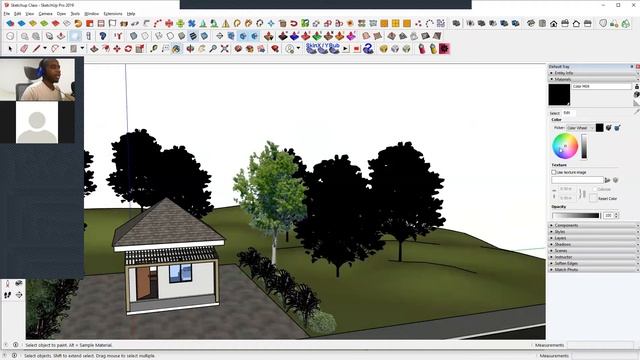Click the first orange square toolbar icon
This screenshot has width=640, height=360.
tap(384, 24)
